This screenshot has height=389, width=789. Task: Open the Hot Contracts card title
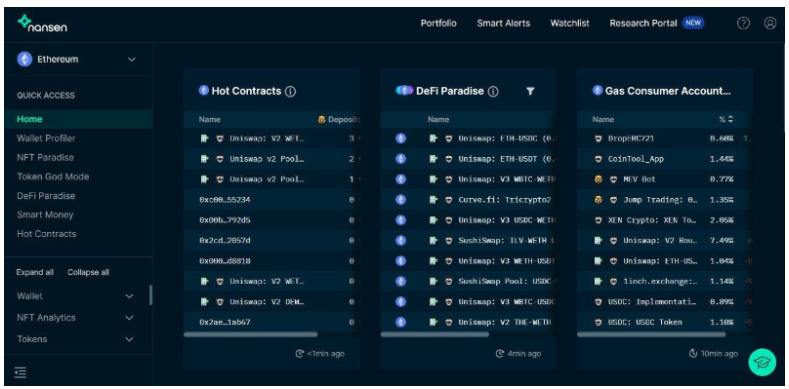[x=246, y=91]
